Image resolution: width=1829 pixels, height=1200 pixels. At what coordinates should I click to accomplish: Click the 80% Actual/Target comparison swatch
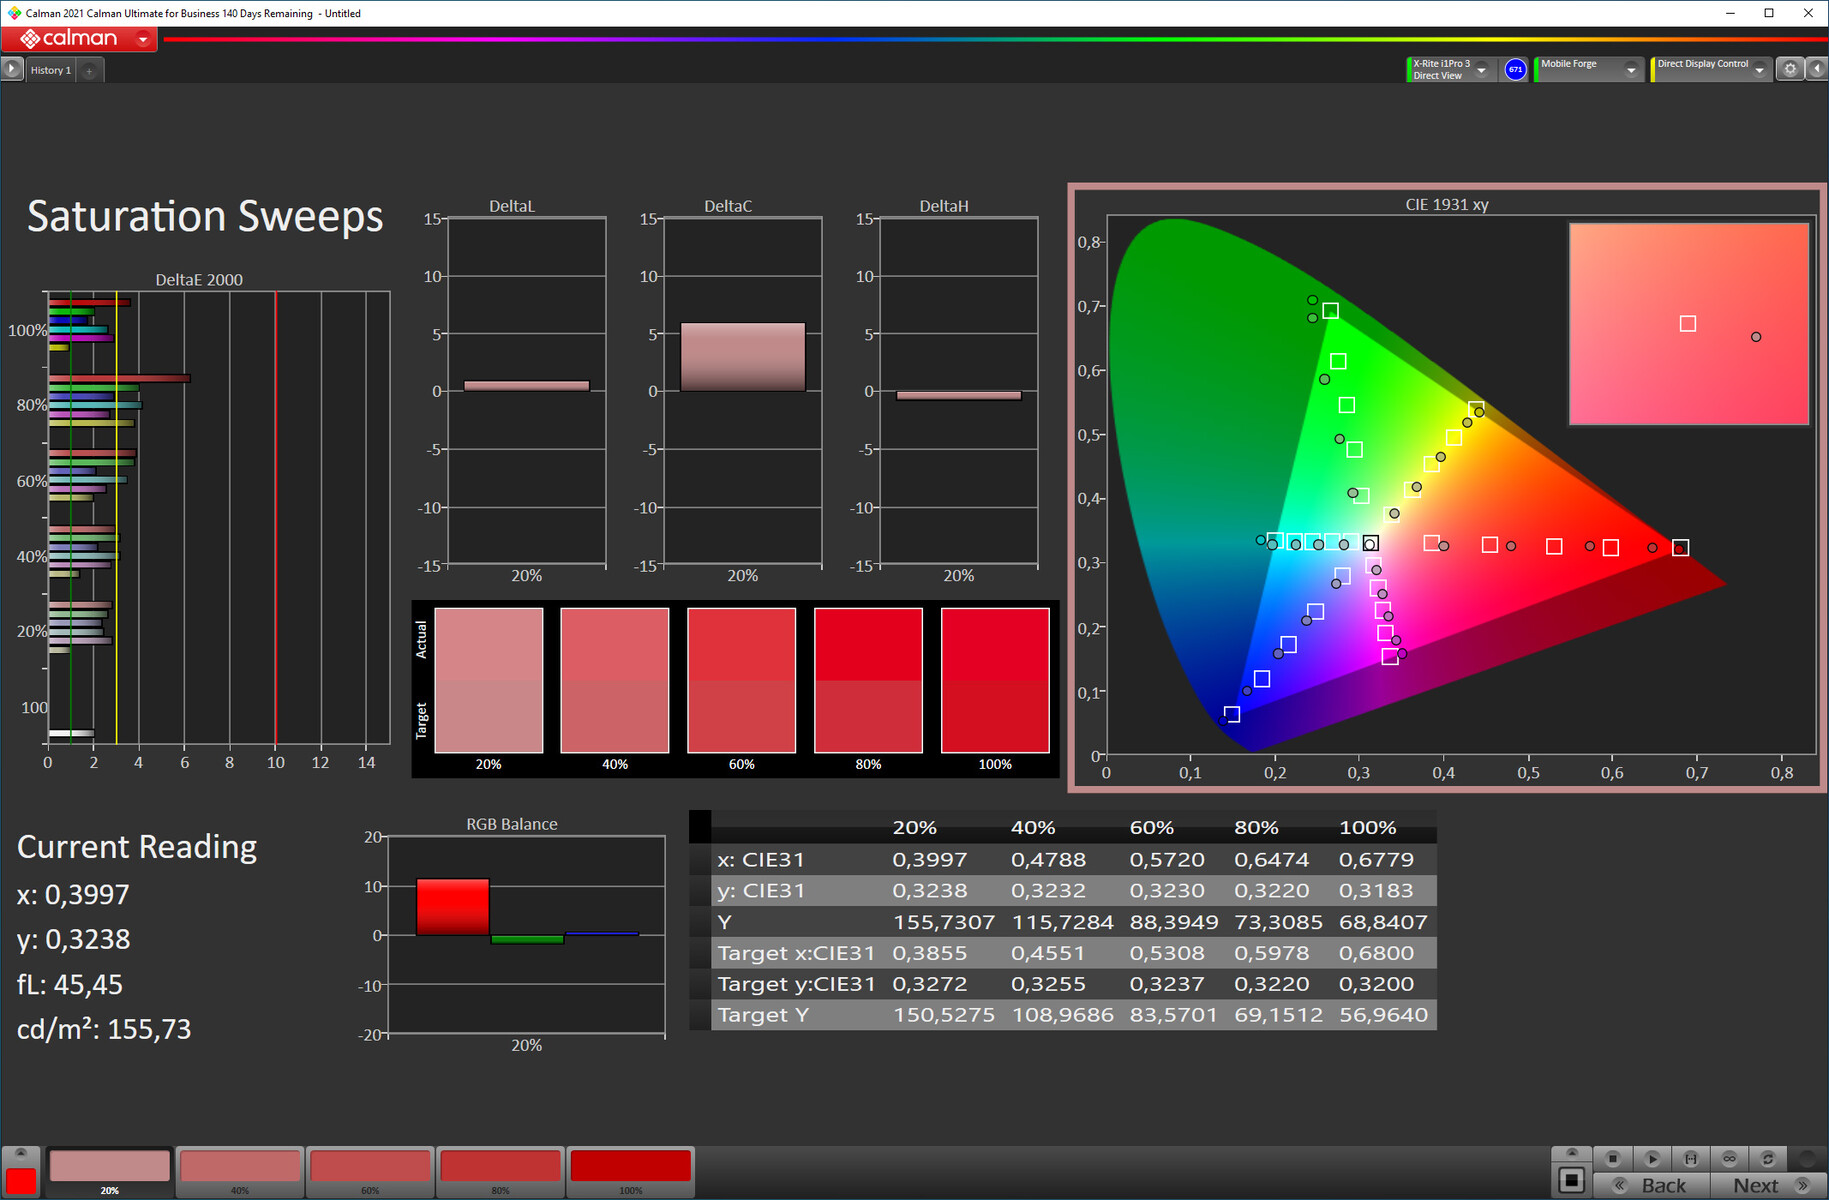pos(868,680)
